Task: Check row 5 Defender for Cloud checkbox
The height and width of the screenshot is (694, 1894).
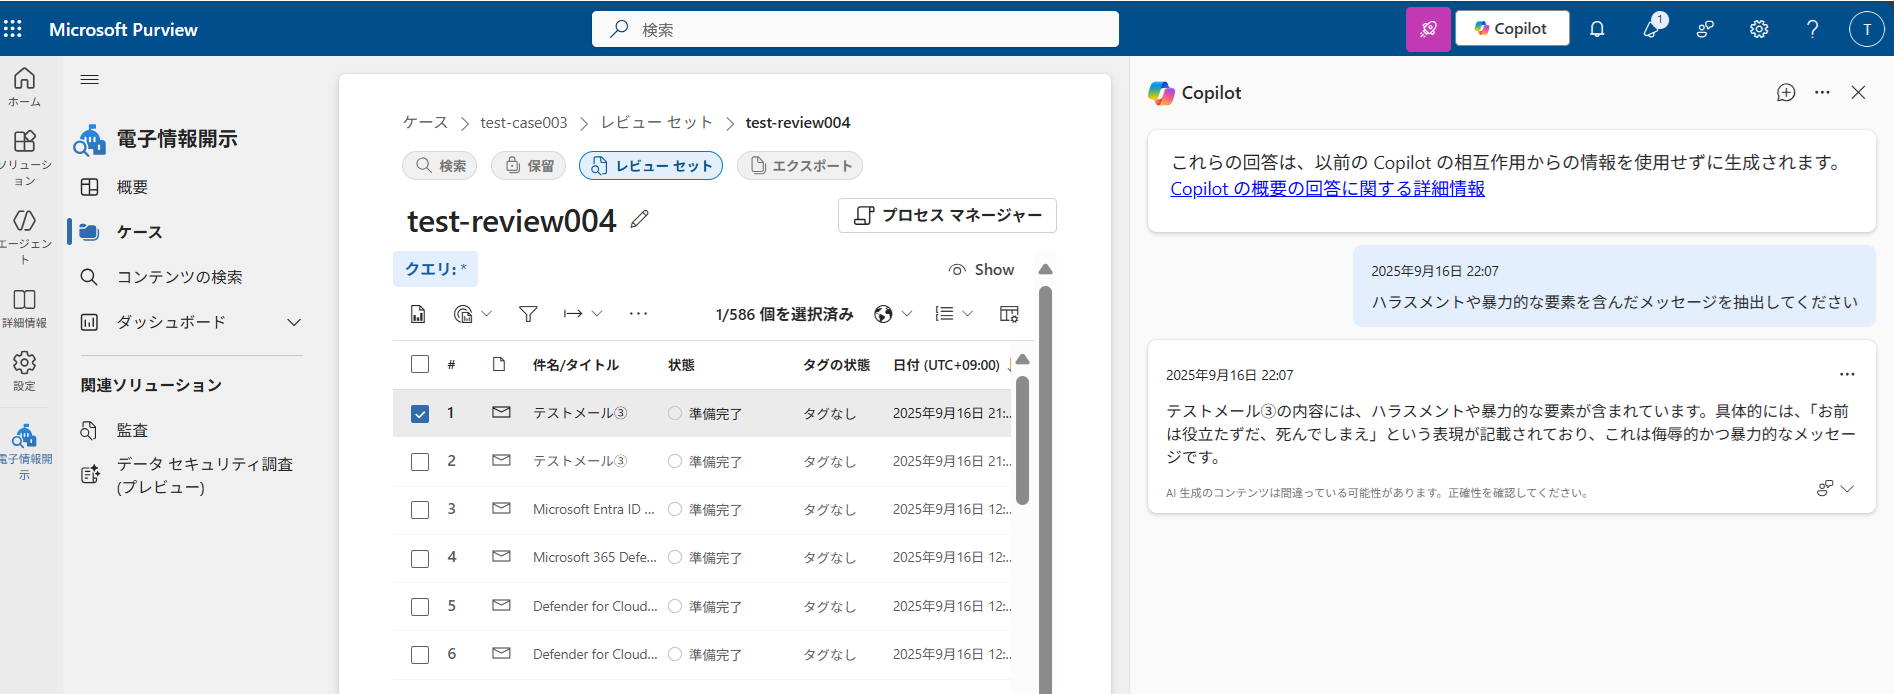Action: point(420,607)
